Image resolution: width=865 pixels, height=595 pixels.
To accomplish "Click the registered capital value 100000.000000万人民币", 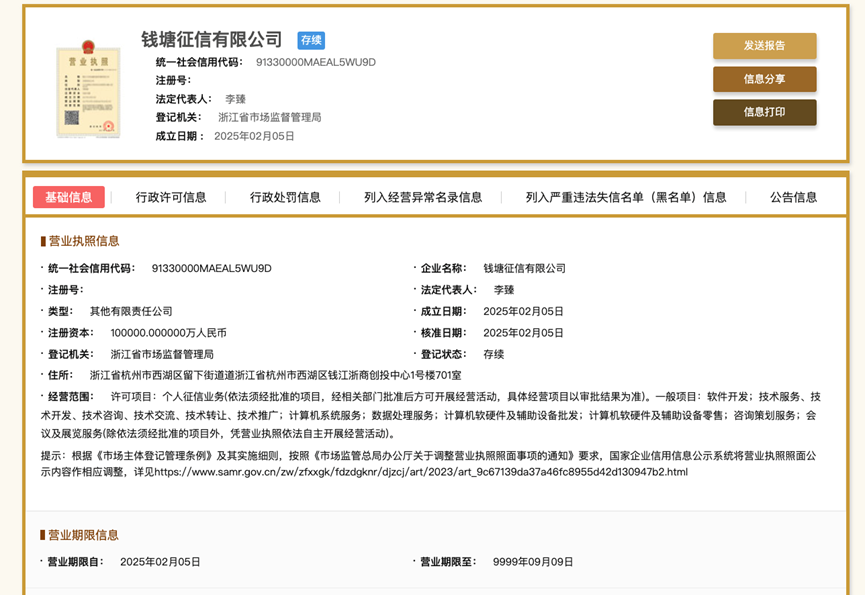I will [168, 333].
